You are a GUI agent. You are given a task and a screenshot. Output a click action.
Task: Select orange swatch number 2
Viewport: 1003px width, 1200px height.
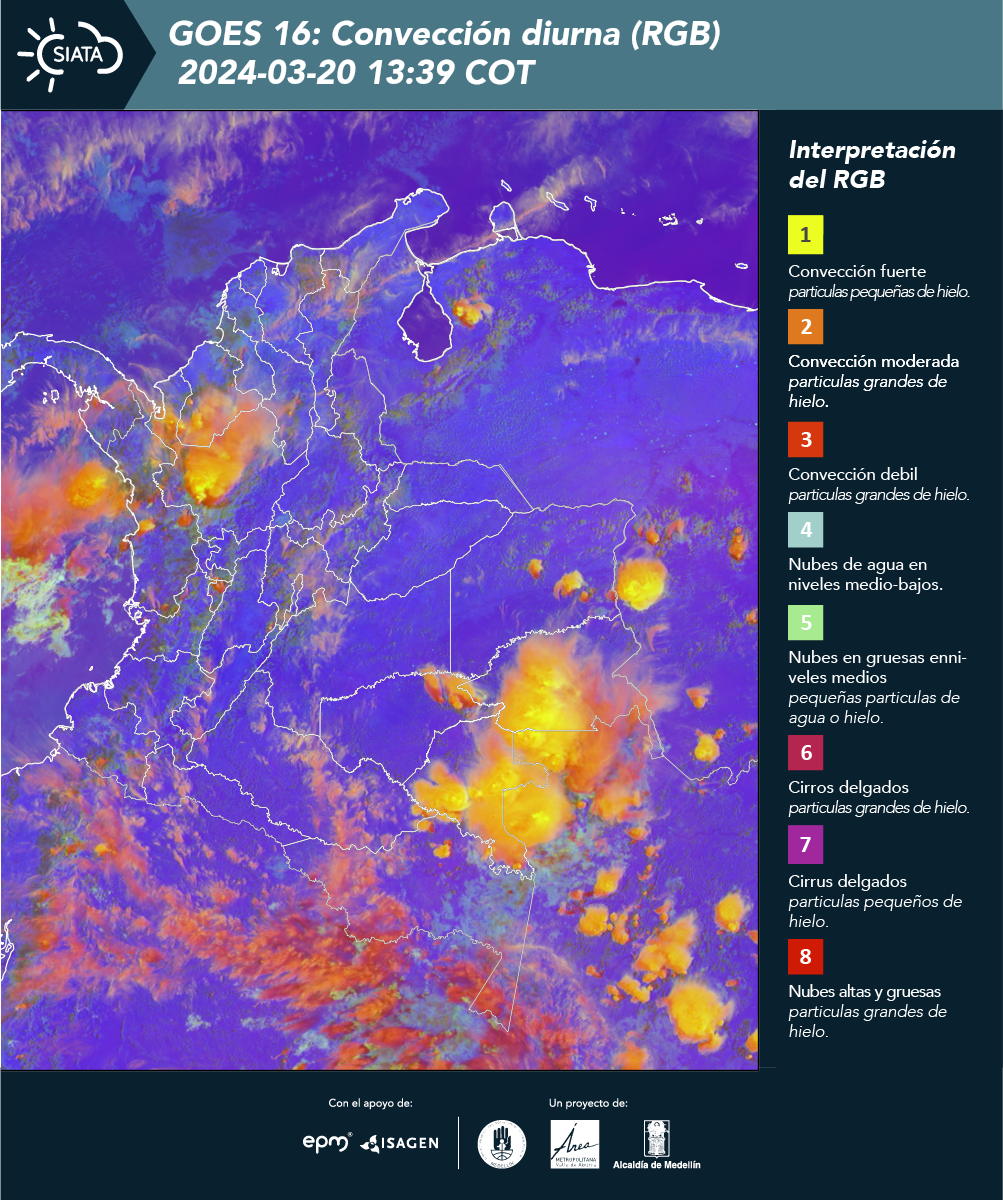pos(806,326)
